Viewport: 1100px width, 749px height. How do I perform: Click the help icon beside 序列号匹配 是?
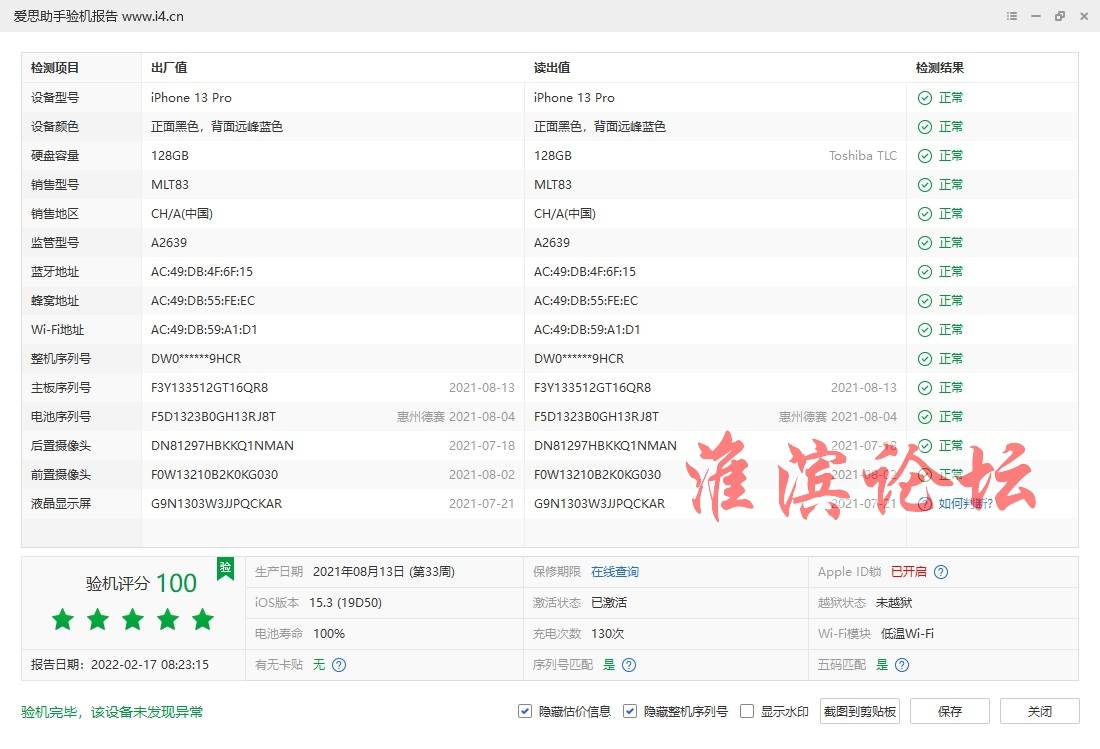[629, 664]
